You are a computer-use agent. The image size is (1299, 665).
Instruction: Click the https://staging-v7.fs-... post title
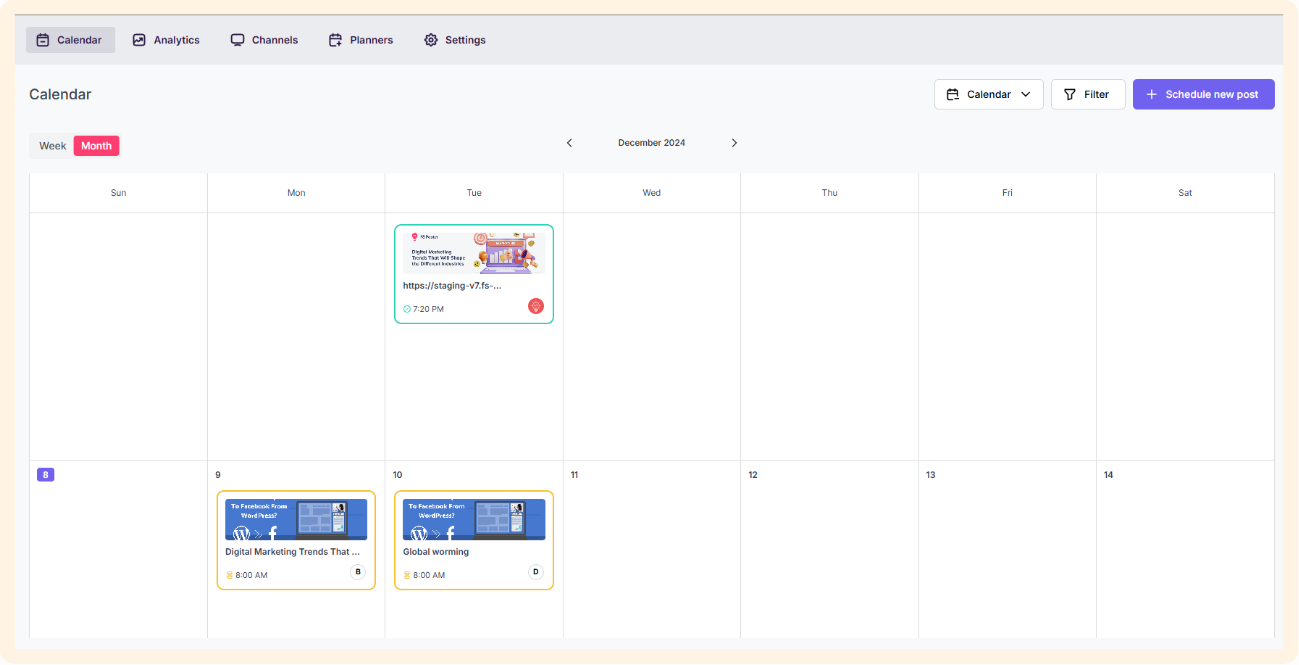click(452, 285)
